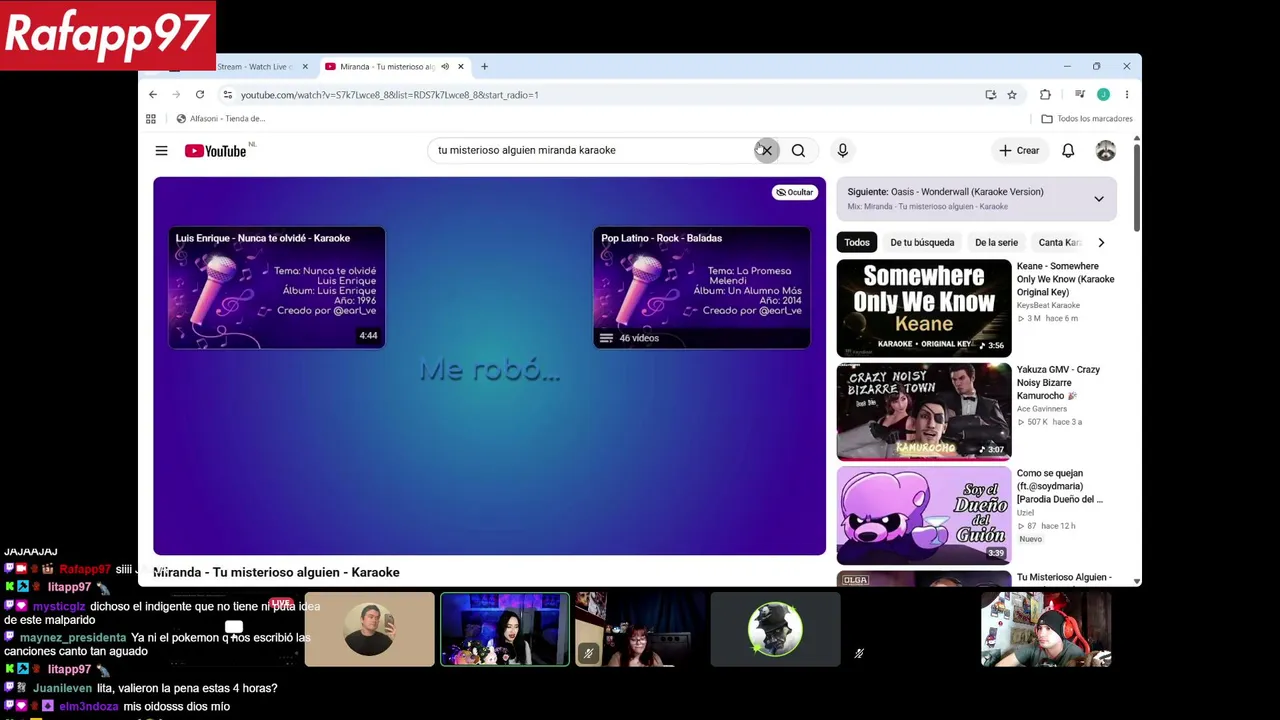Open the install app icon in address bar

click(991, 95)
